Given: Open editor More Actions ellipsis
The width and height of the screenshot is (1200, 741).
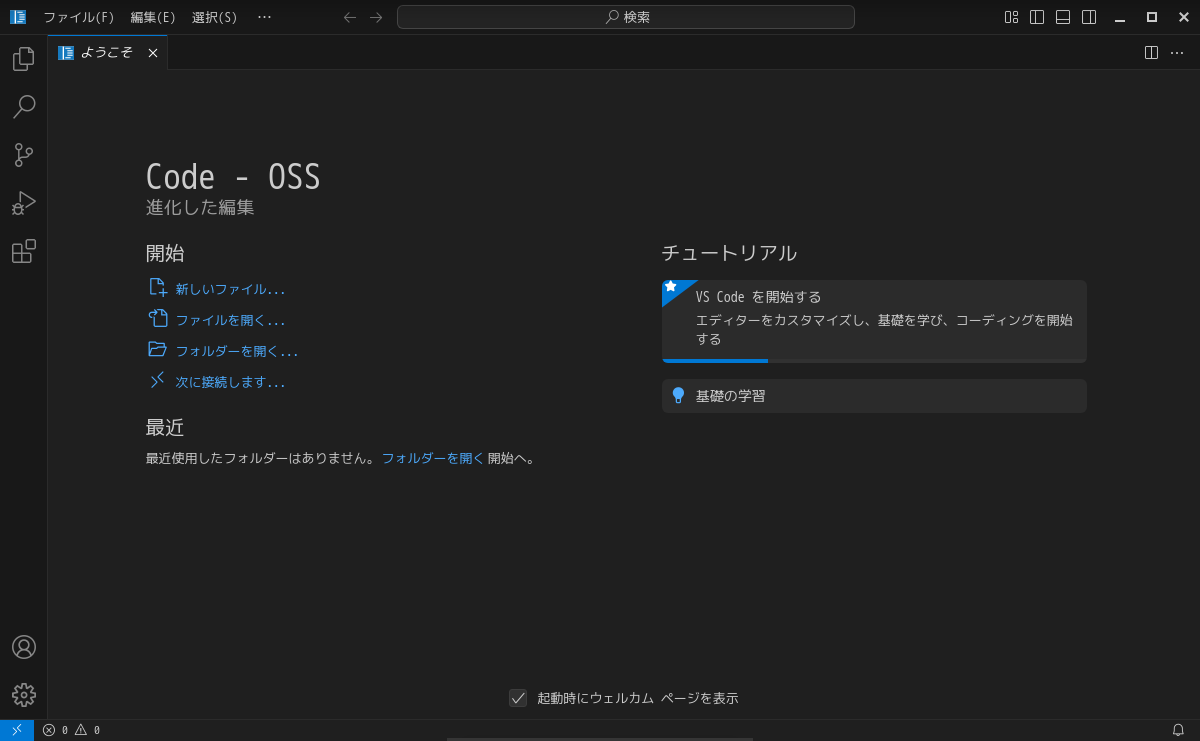Looking at the screenshot, I should tap(1177, 52).
